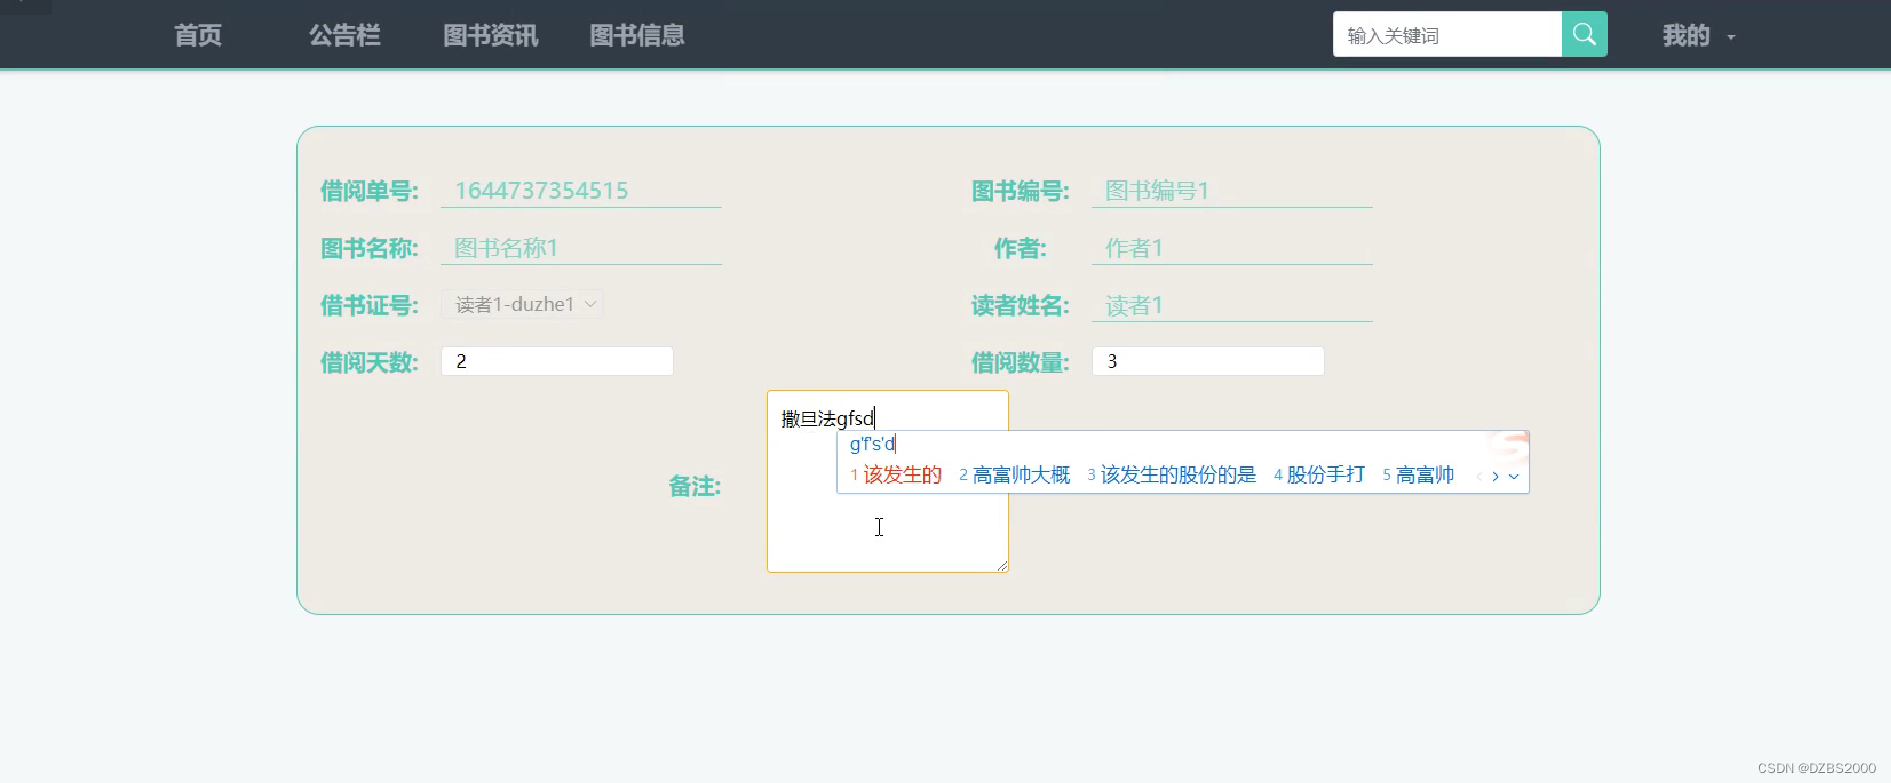This screenshot has height=783, width=1891.
Task: Click the 作者 field
Action: tap(1232, 247)
